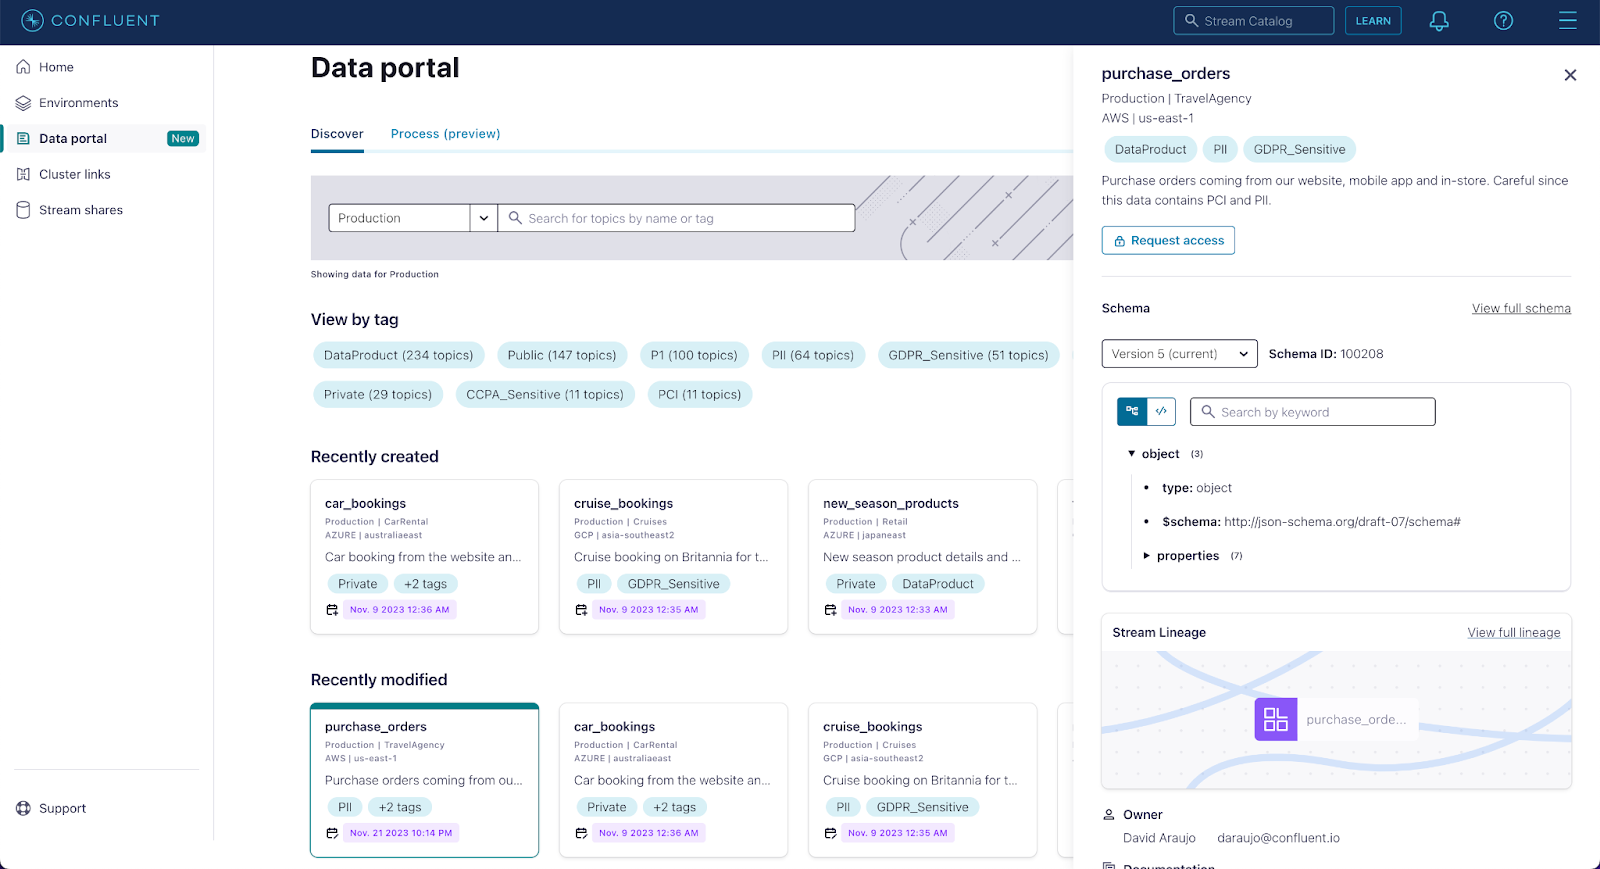
Task: Click the calendar icon on new_season_products card
Action: [830, 610]
